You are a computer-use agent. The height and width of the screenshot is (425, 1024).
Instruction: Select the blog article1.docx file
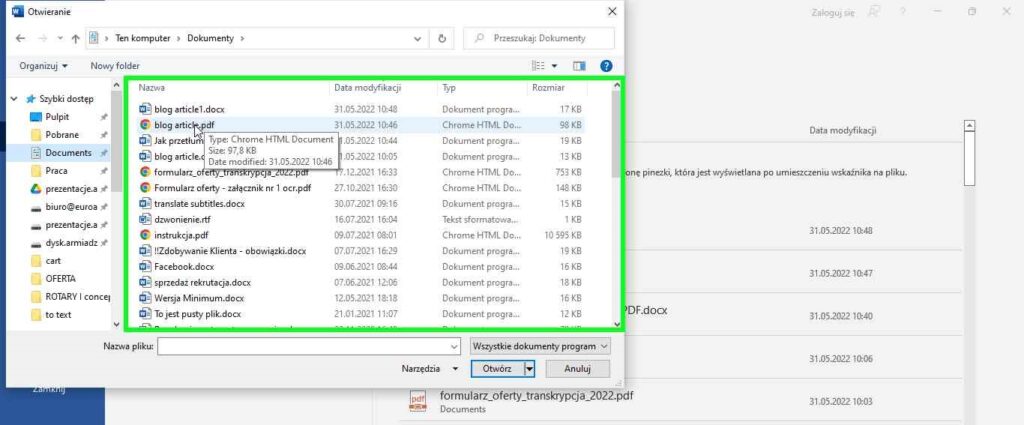point(187,109)
